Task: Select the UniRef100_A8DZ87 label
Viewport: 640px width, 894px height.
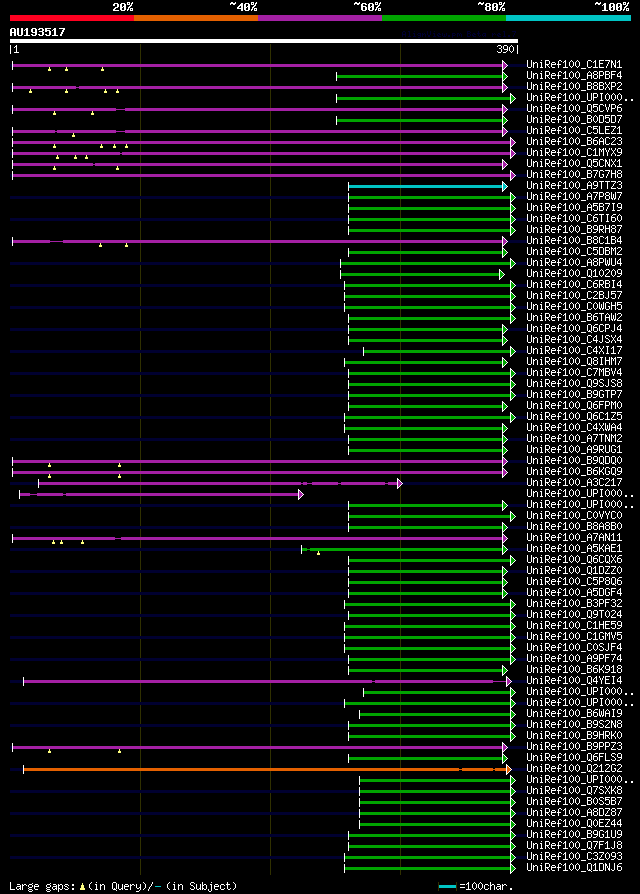Action: 574,812
